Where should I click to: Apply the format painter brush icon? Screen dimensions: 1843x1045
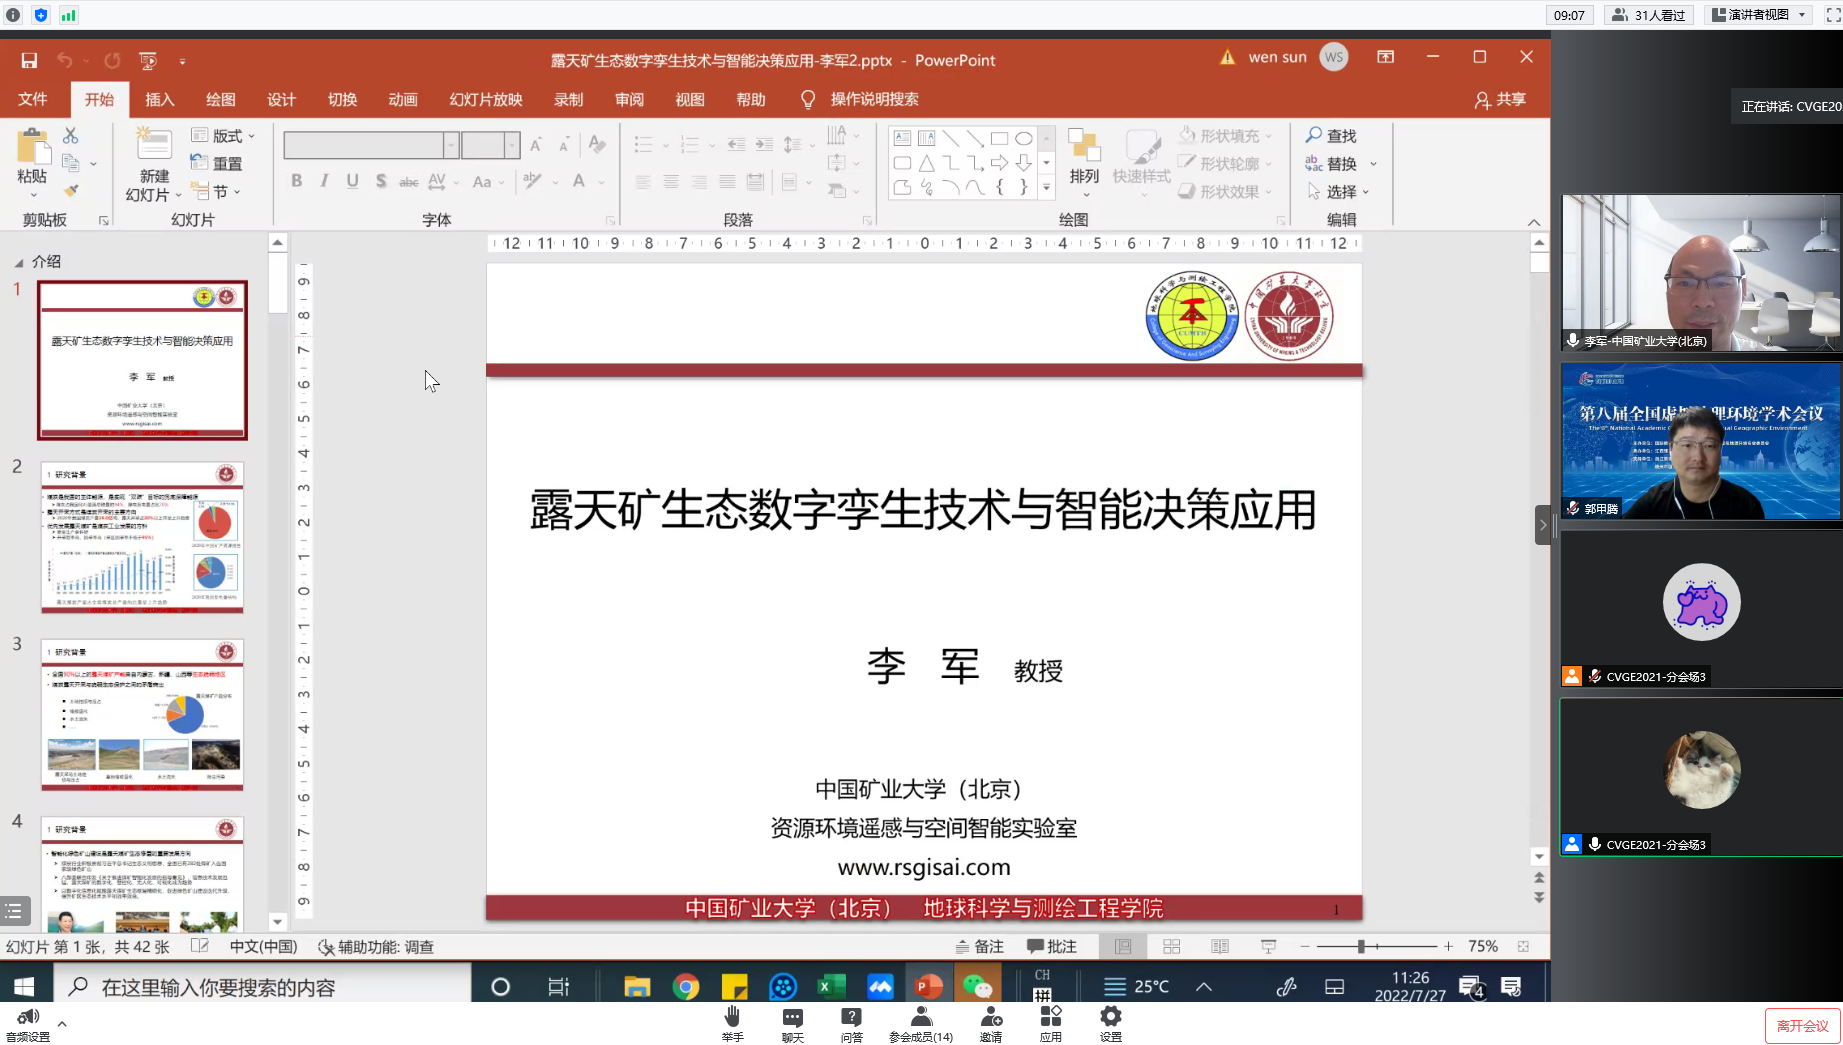pyautogui.click(x=71, y=190)
